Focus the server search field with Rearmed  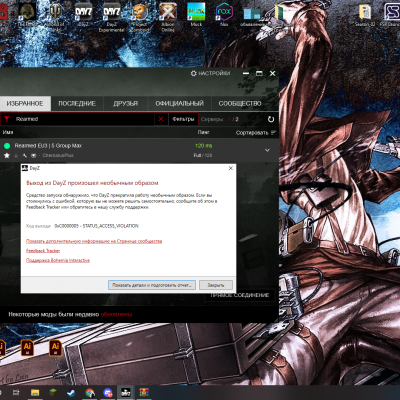click(x=83, y=119)
